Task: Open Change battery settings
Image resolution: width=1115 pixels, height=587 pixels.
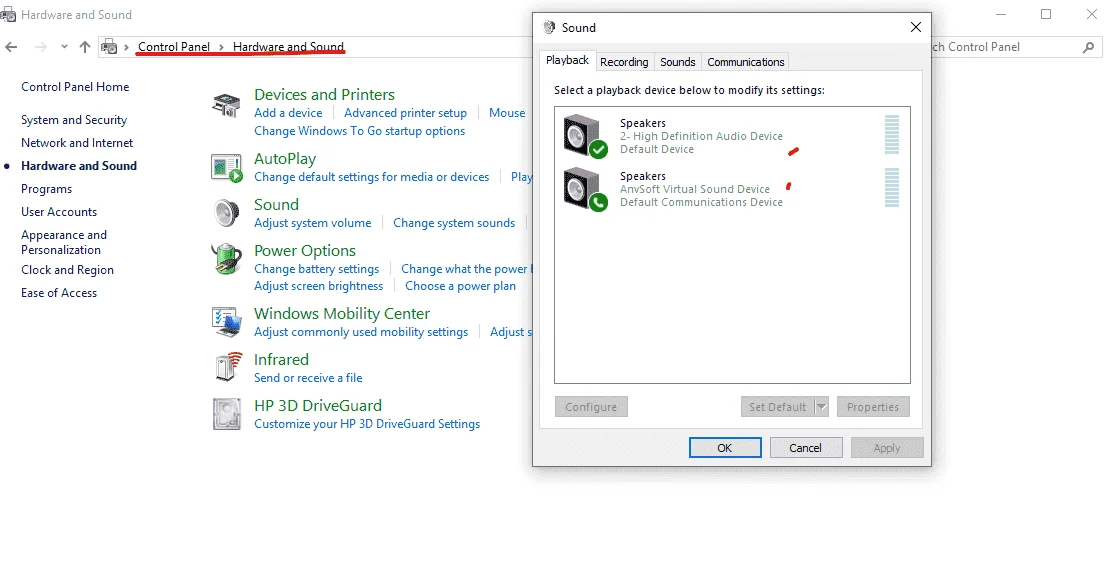Action: pyautogui.click(x=316, y=269)
